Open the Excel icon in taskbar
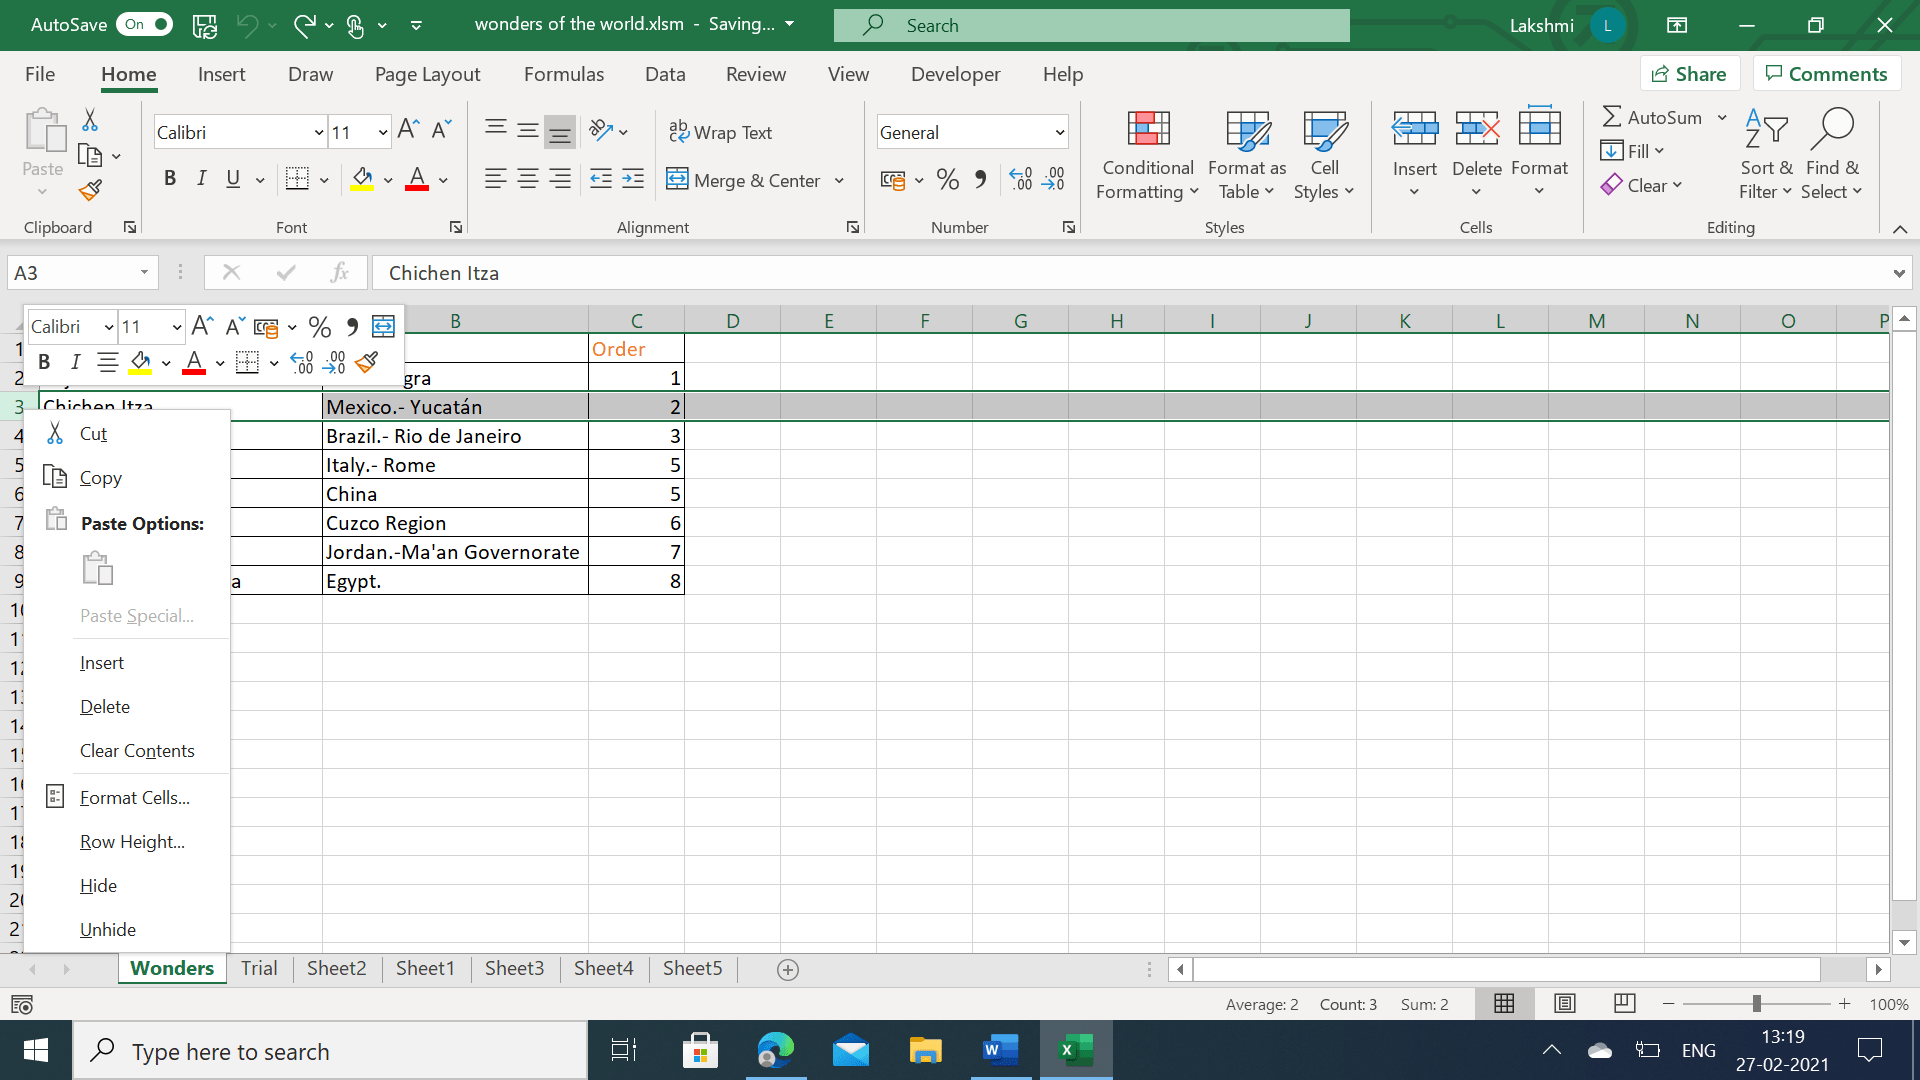The image size is (1920, 1080). pos(1076,1050)
